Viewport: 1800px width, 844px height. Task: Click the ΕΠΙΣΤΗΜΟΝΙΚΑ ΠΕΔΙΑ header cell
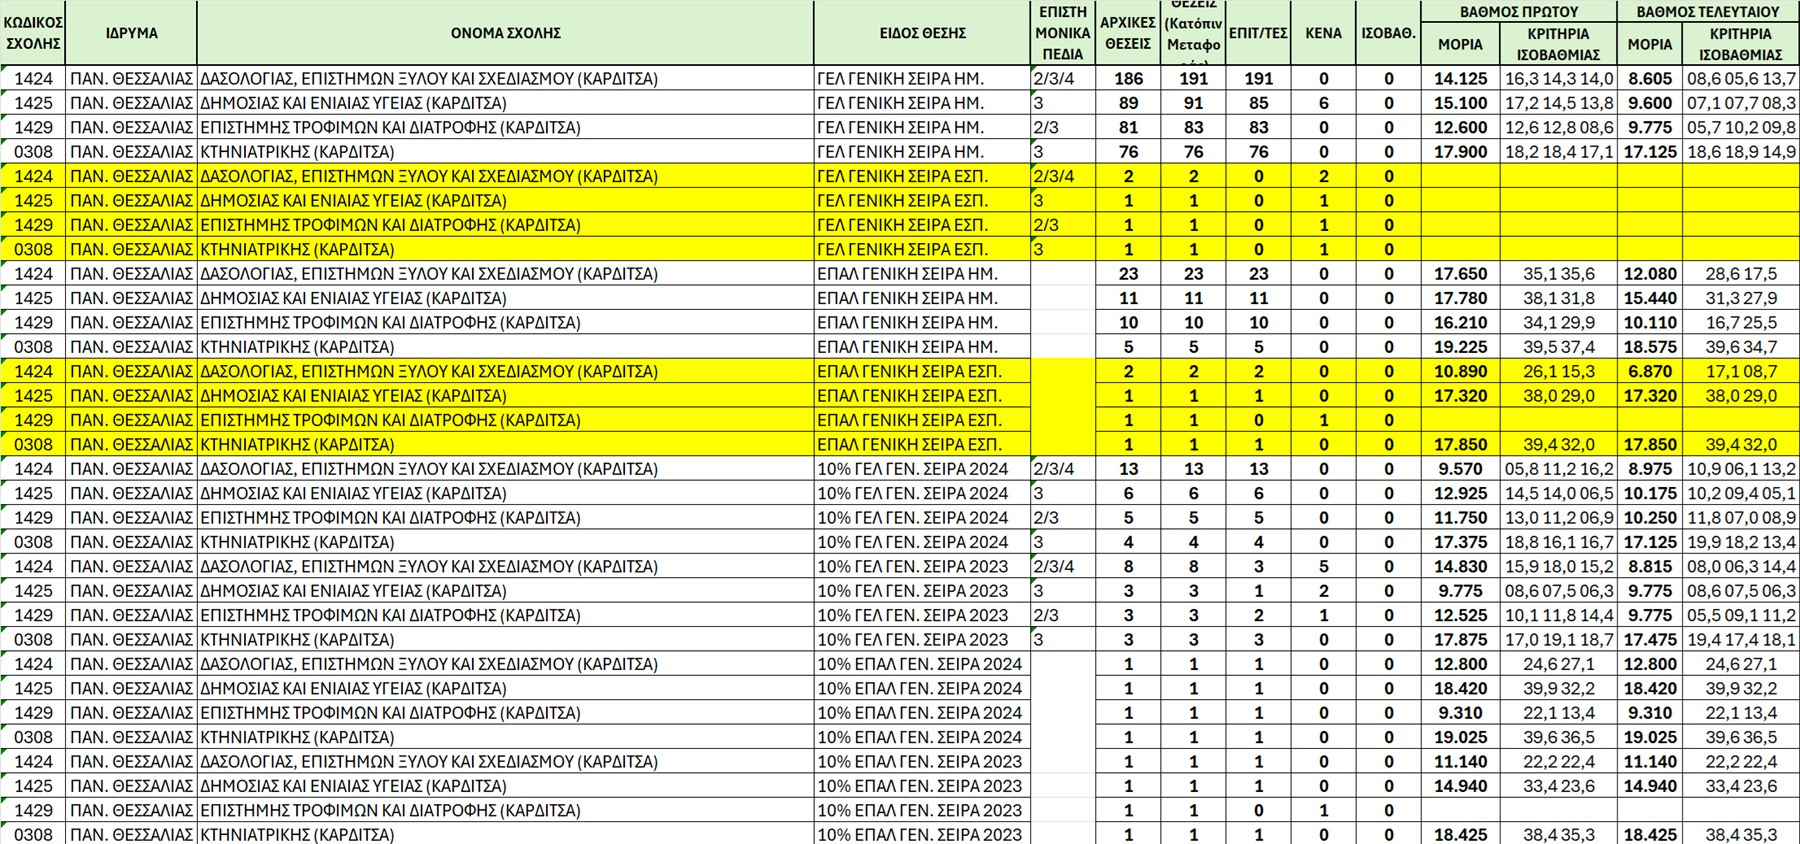point(1062,33)
